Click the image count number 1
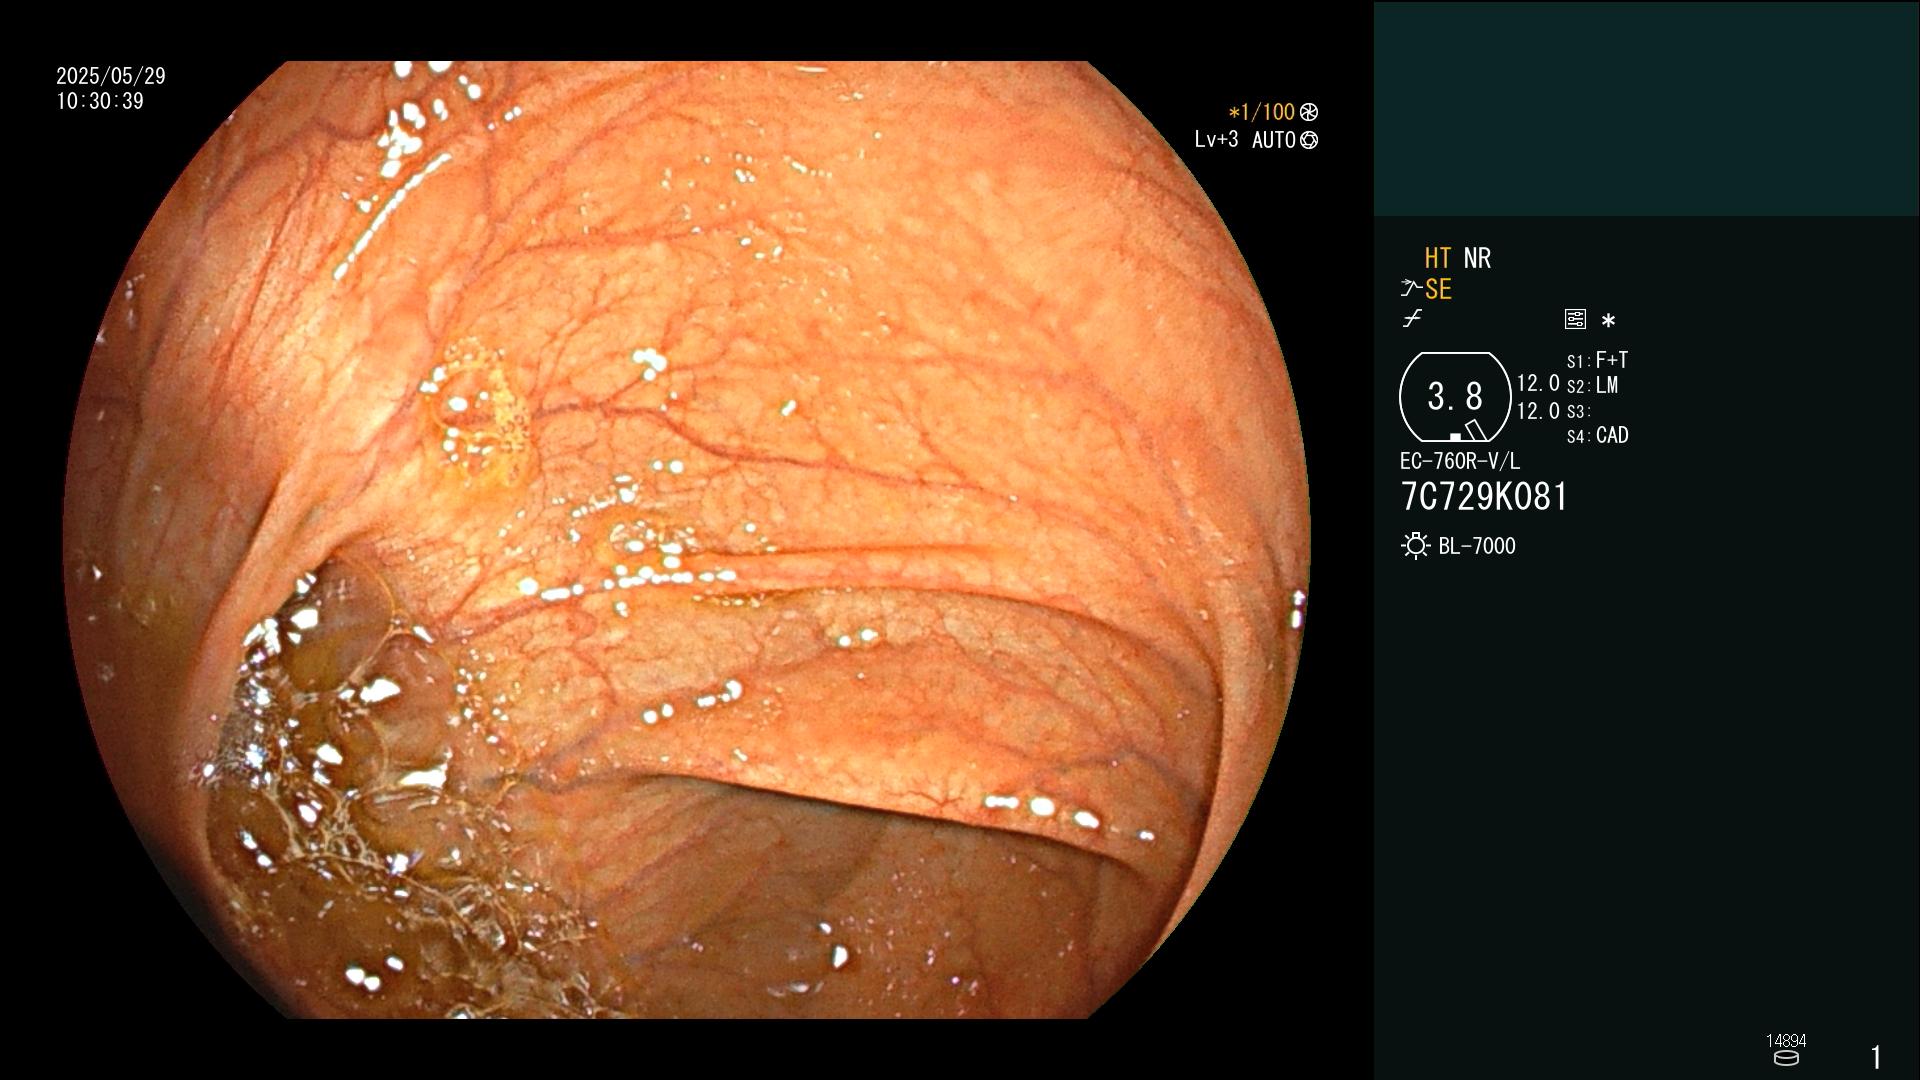1920x1080 pixels. tap(1876, 1057)
